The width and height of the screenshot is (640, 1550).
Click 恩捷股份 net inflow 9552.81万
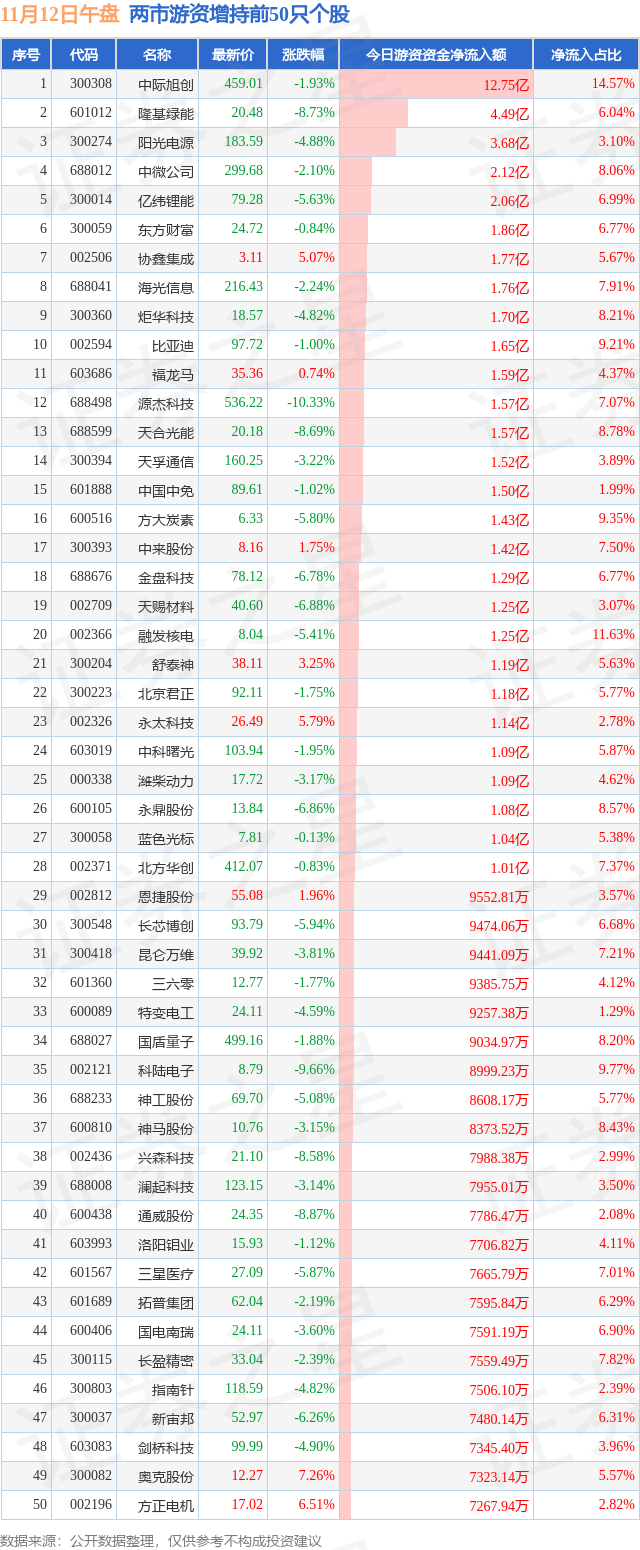(x=498, y=897)
